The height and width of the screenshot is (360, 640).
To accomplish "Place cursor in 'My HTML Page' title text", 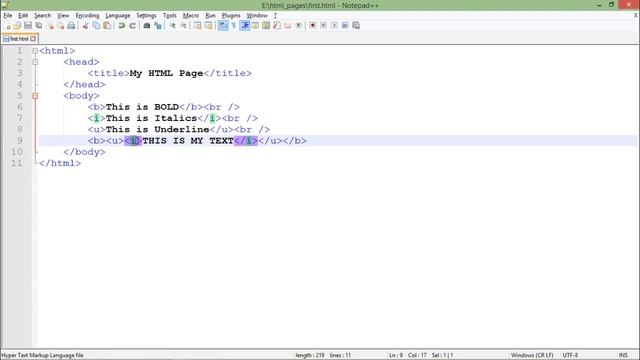I will coord(166,73).
